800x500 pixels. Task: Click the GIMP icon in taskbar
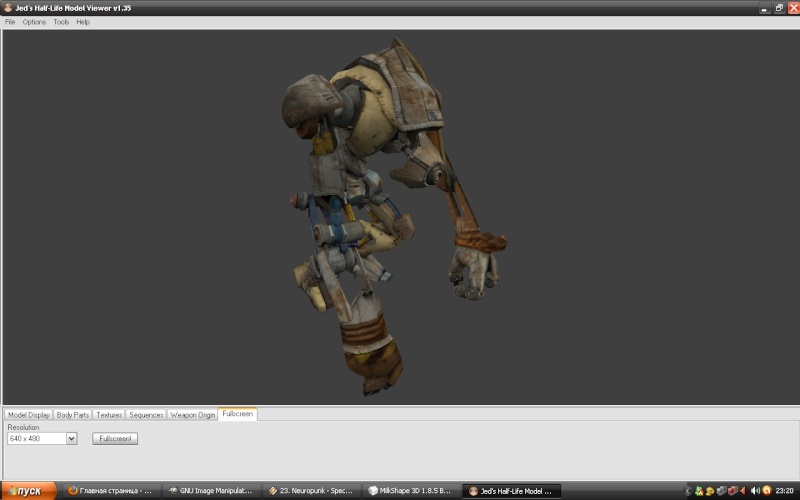coord(172,490)
